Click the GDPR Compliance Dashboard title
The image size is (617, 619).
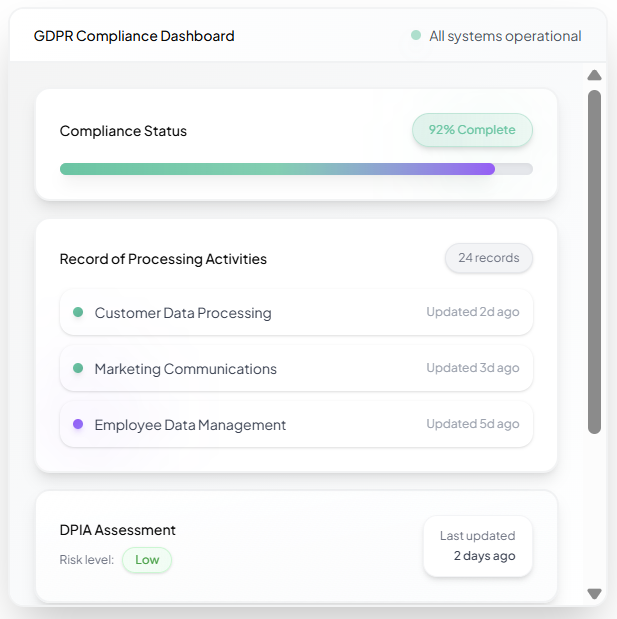pos(134,36)
